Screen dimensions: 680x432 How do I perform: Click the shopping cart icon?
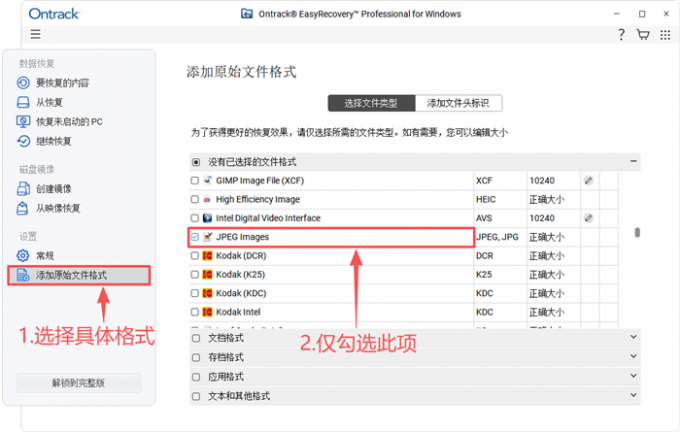point(643,34)
